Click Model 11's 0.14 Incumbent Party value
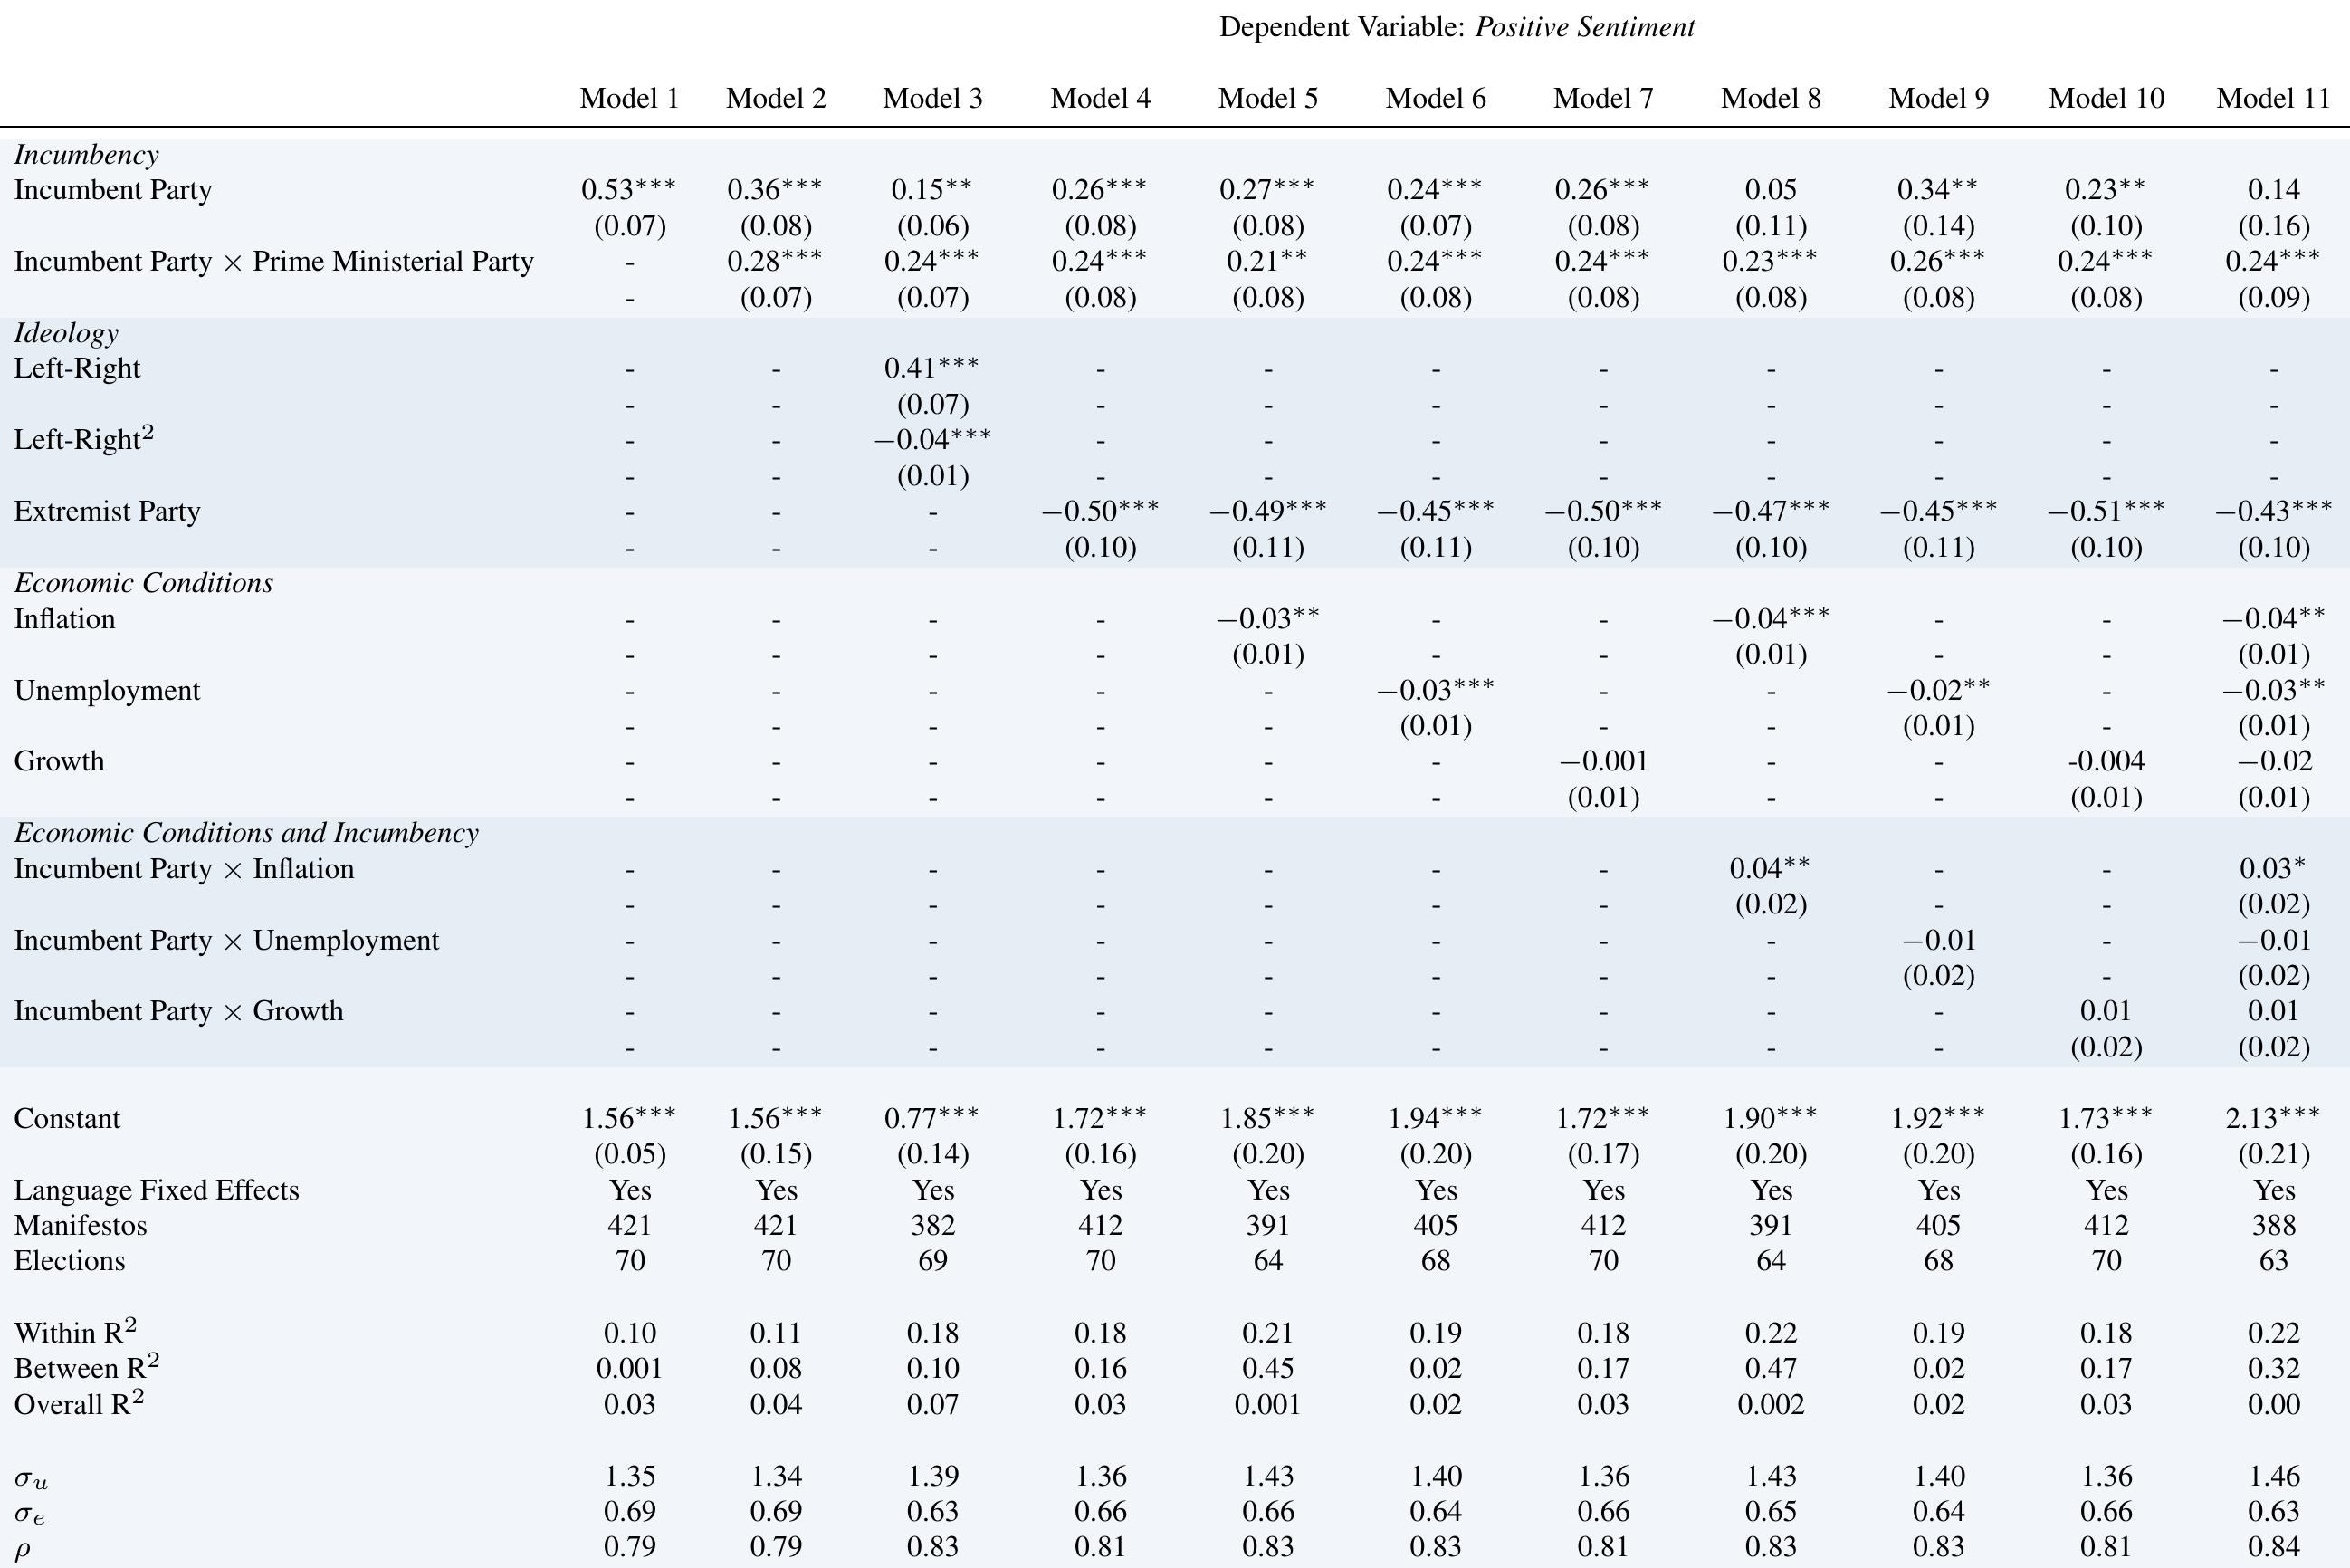The width and height of the screenshot is (2350, 1568). coord(2273,190)
